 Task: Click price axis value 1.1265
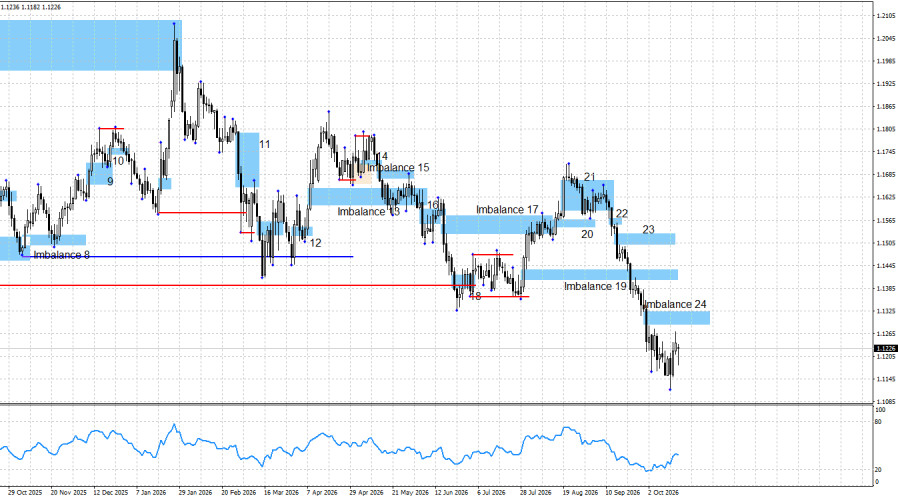[886, 334]
